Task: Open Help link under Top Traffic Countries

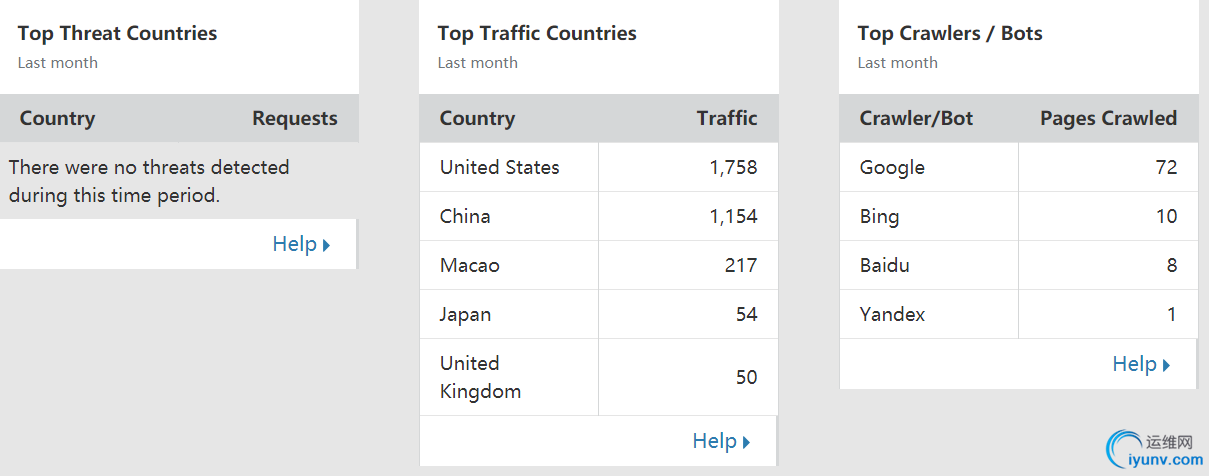Action: [721, 441]
